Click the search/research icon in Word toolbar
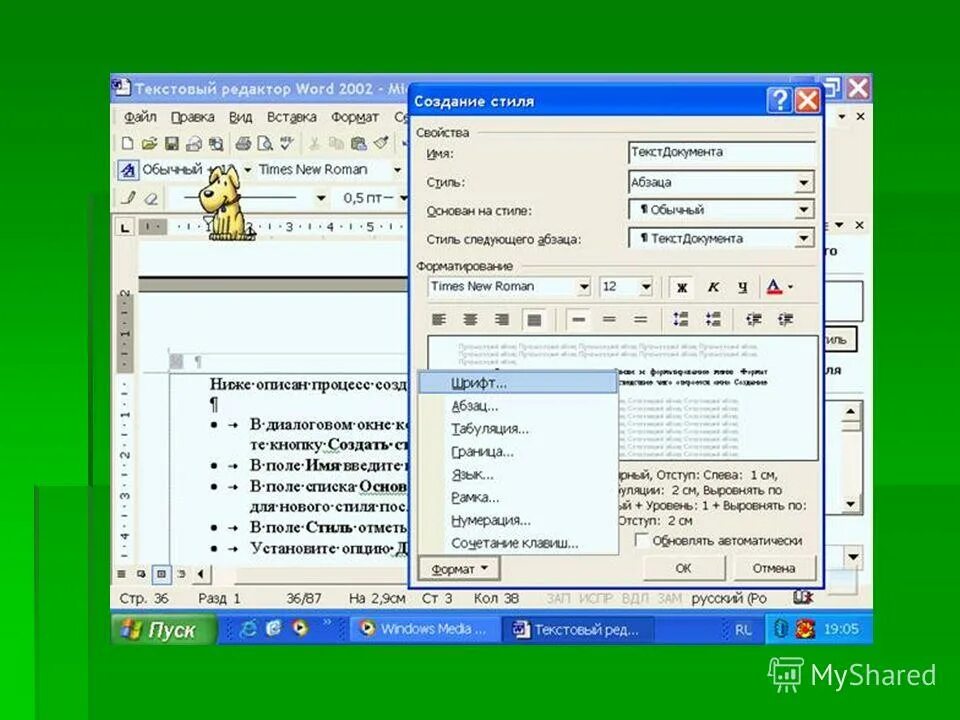Screen dimensions: 960x720 (216, 143)
